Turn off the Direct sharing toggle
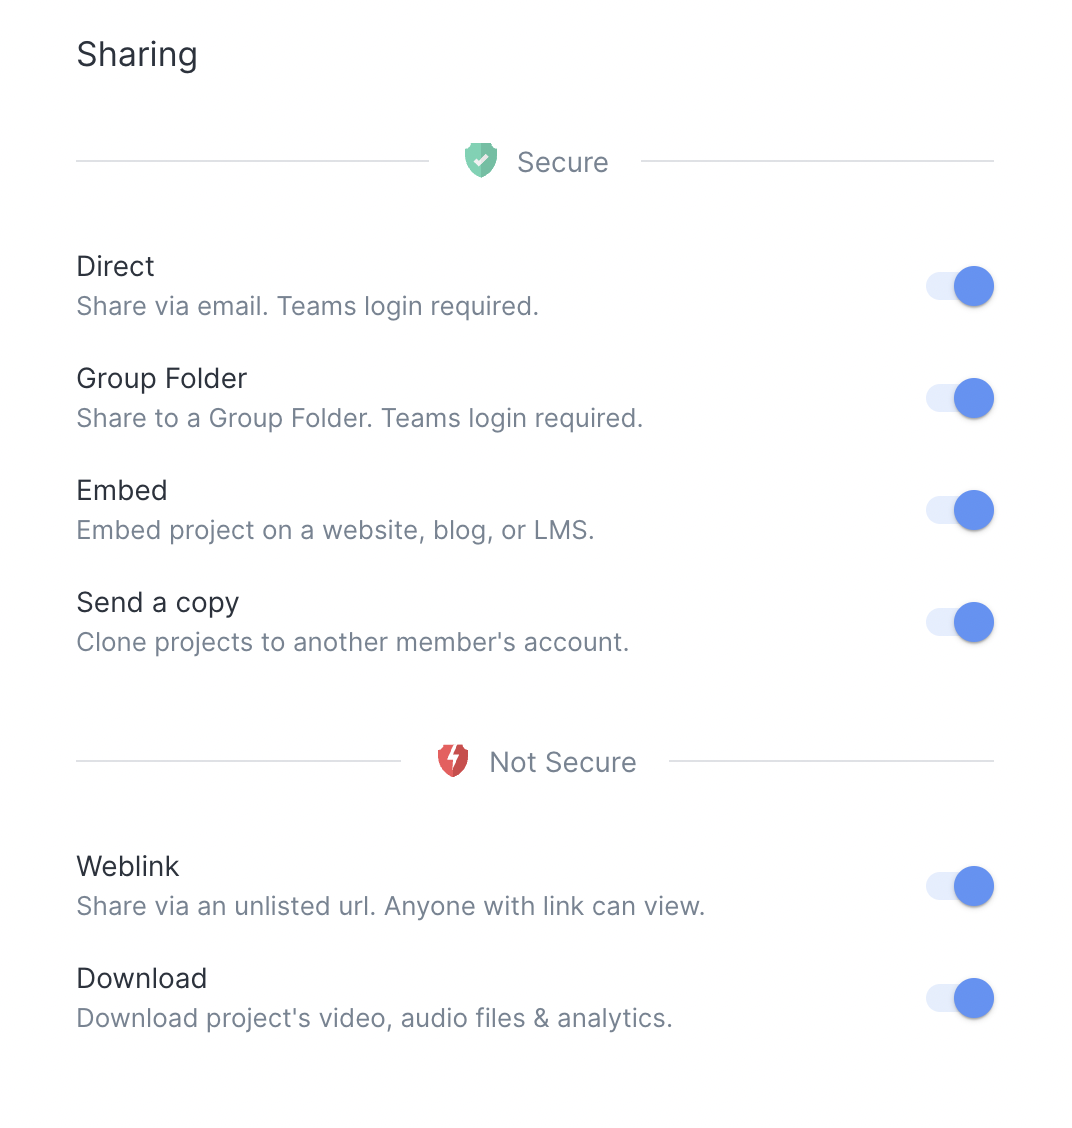 960,287
